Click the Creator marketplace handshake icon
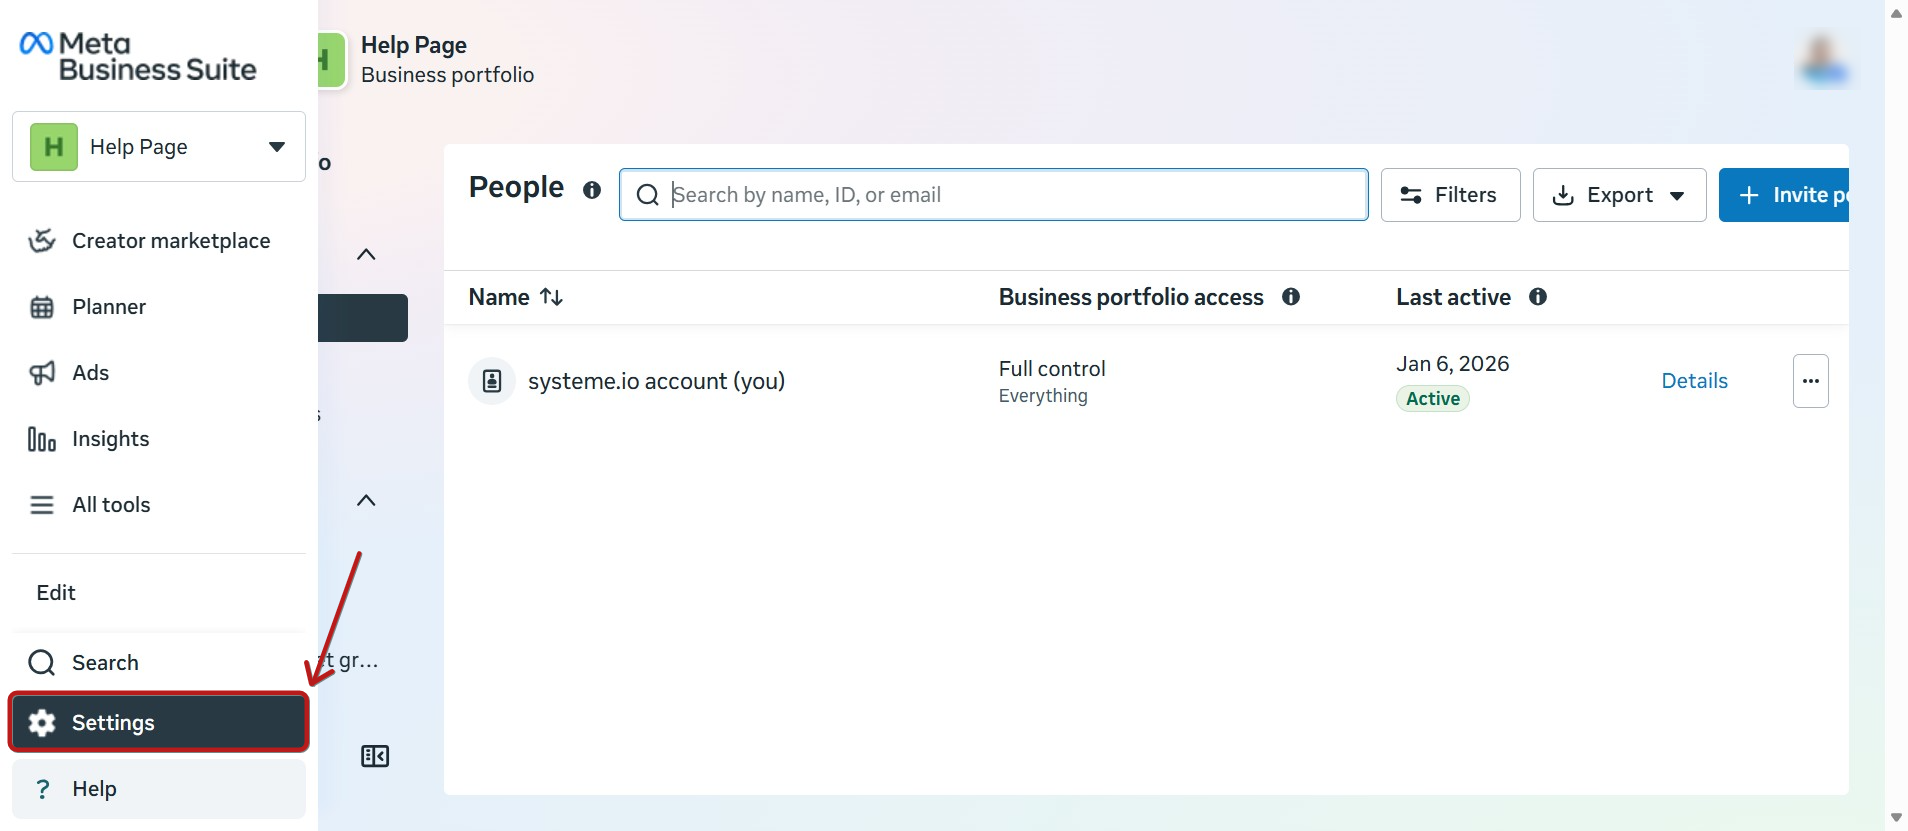The width and height of the screenshot is (1908, 831). 42,241
